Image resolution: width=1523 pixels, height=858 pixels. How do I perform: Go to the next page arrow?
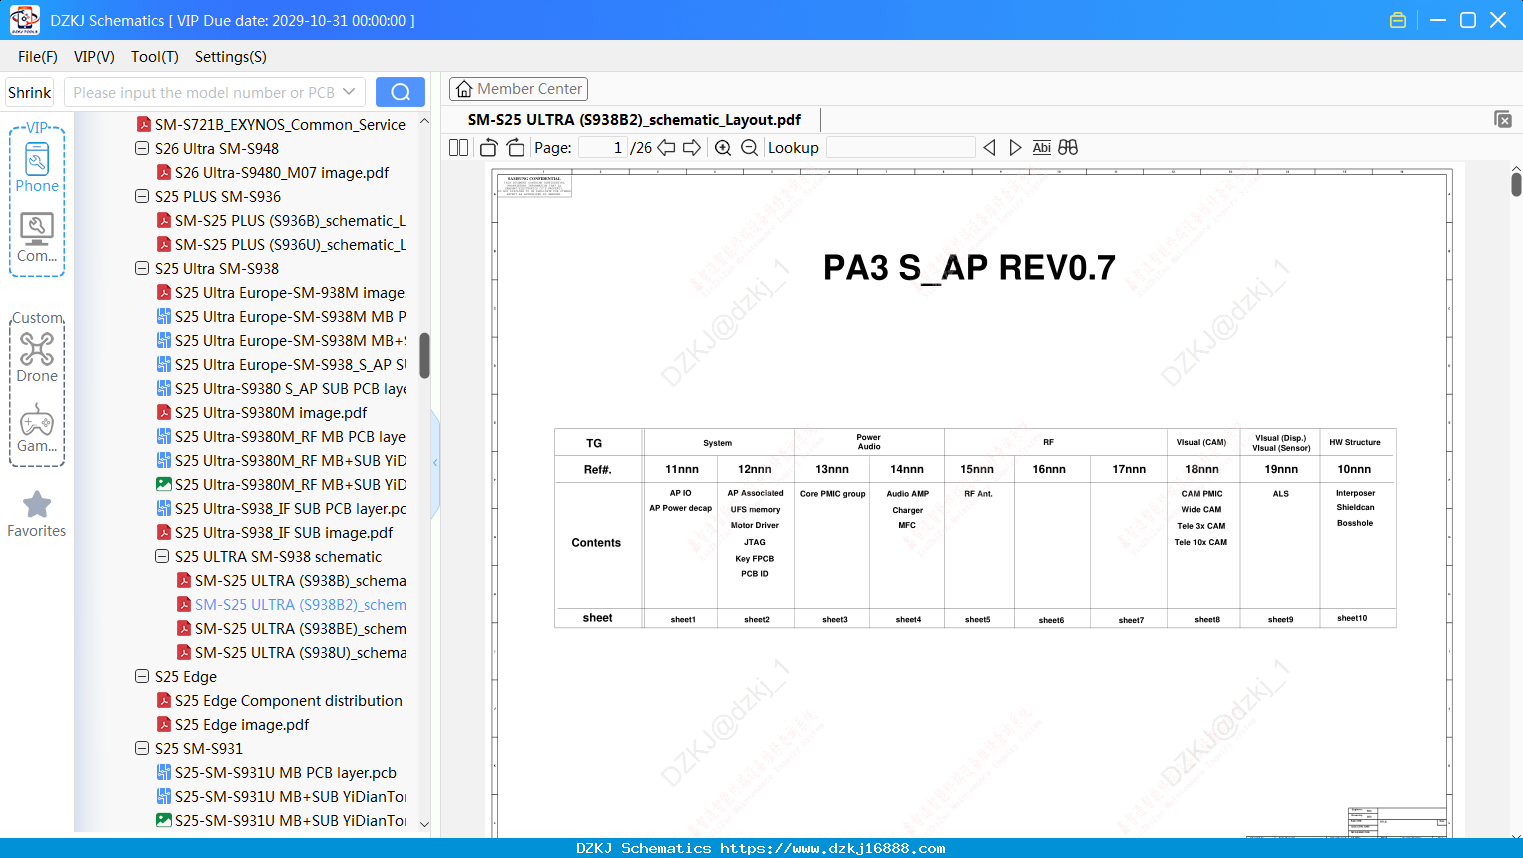(692, 148)
